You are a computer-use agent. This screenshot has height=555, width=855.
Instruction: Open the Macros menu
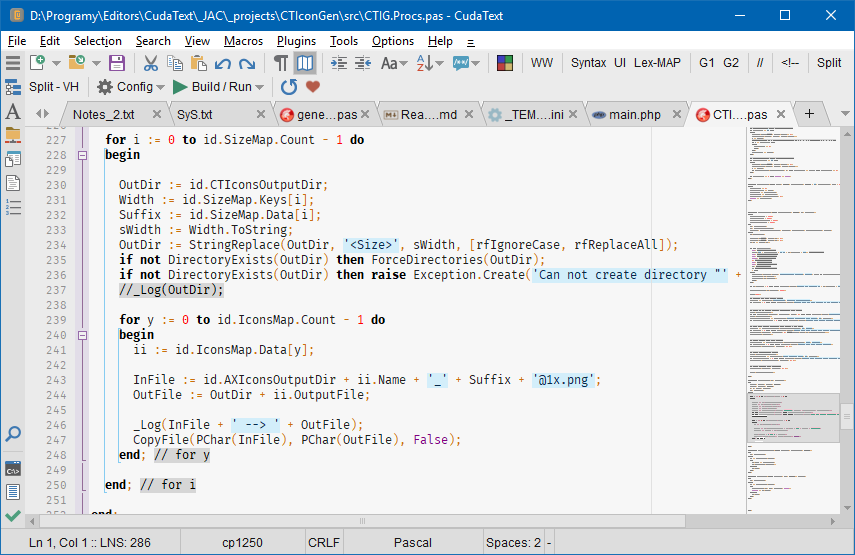pyautogui.click(x=243, y=41)
